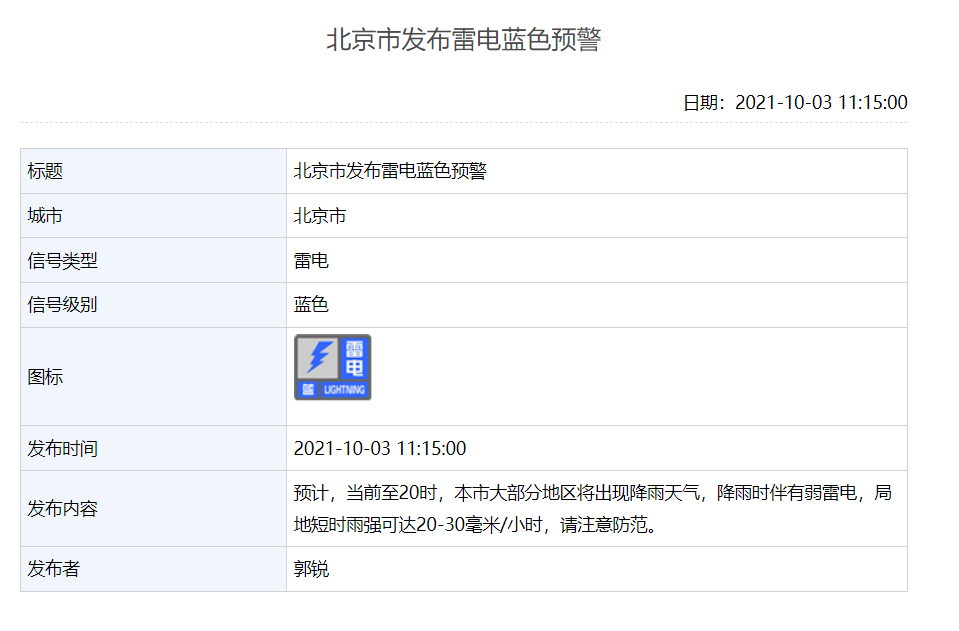Select the 标题 row label
Image resolution: width=959 pixels, height=631 pixels.
pyautogui.click(x=45, y=171)
